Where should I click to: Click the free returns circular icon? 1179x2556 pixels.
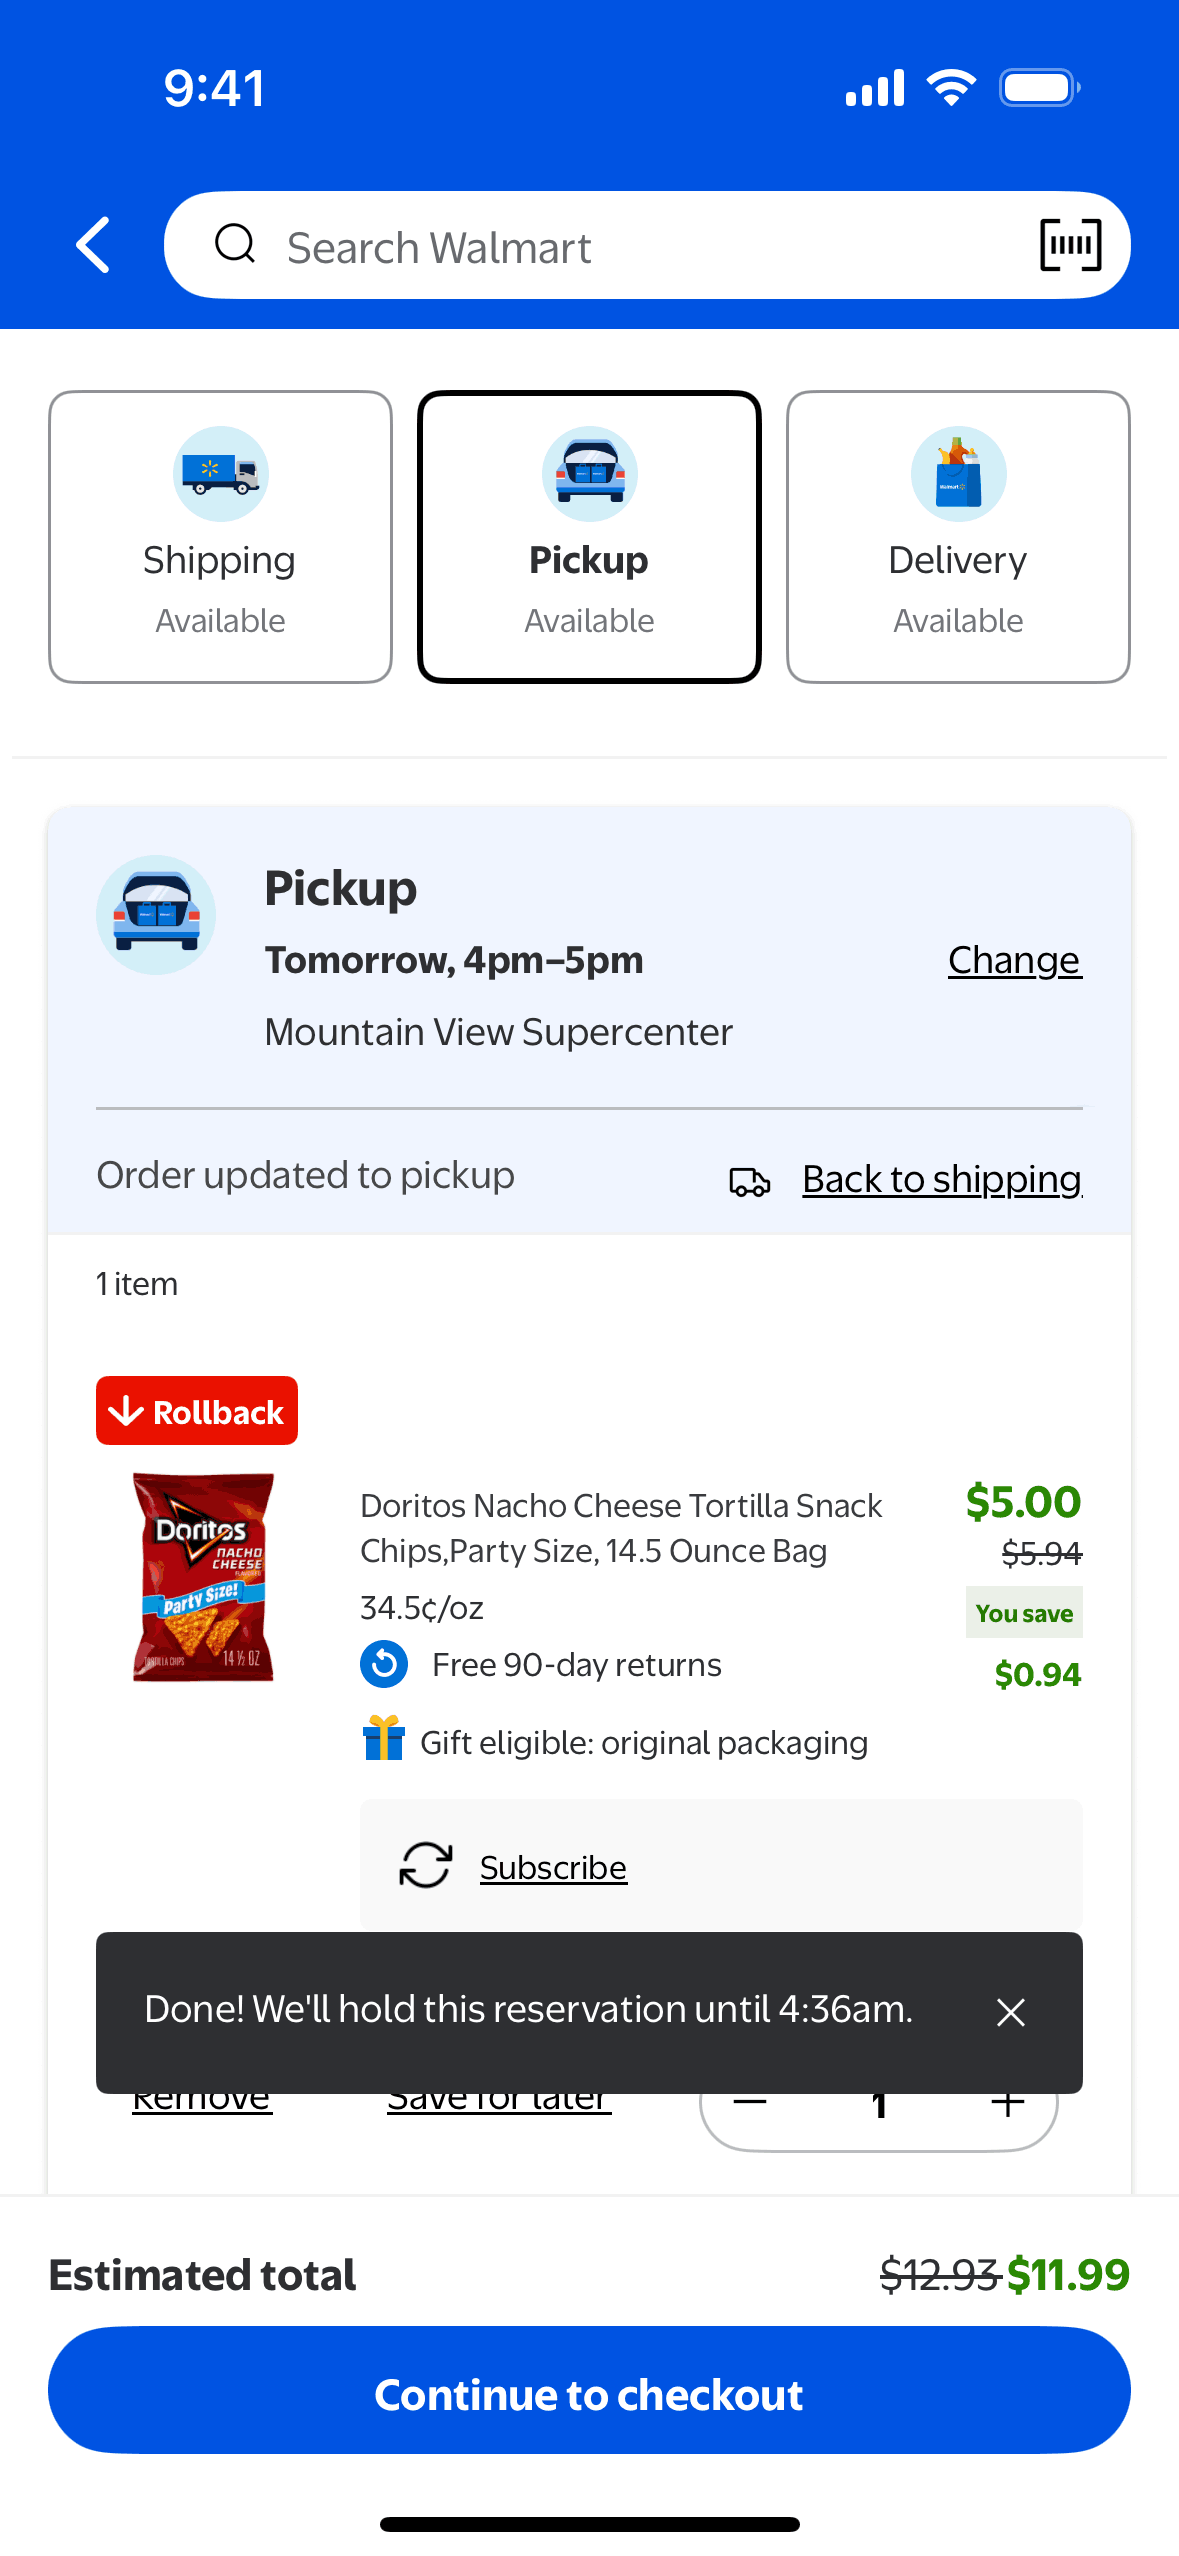point(384,1664)
